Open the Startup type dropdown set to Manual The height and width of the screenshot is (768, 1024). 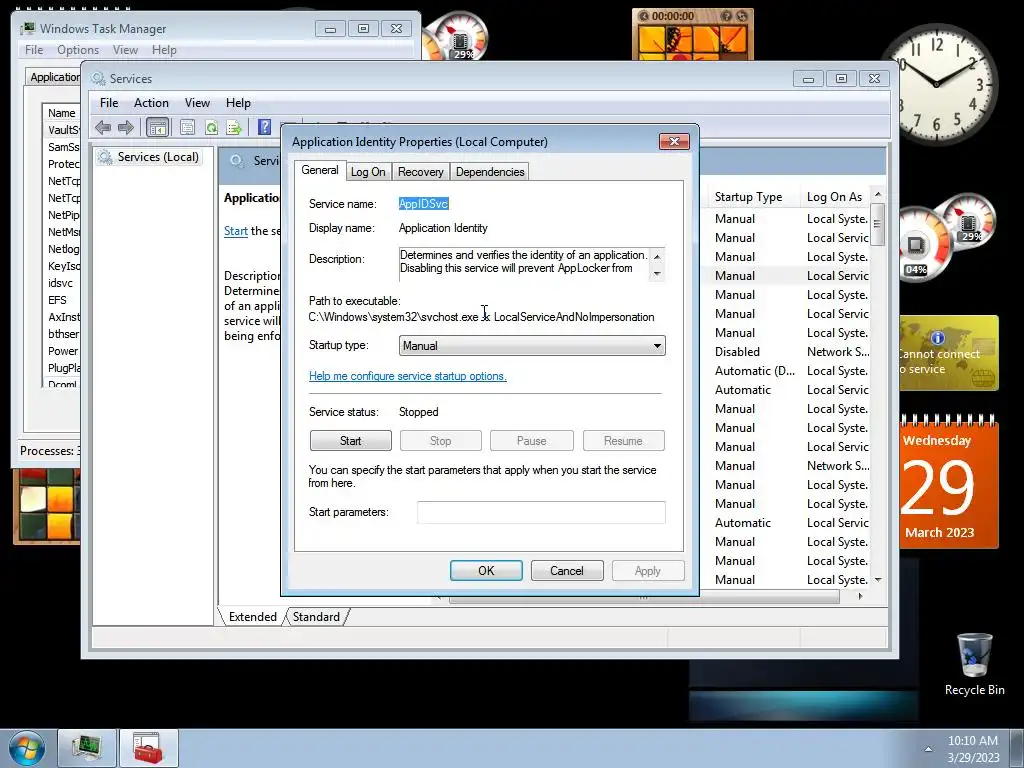[x=532, y=345]
